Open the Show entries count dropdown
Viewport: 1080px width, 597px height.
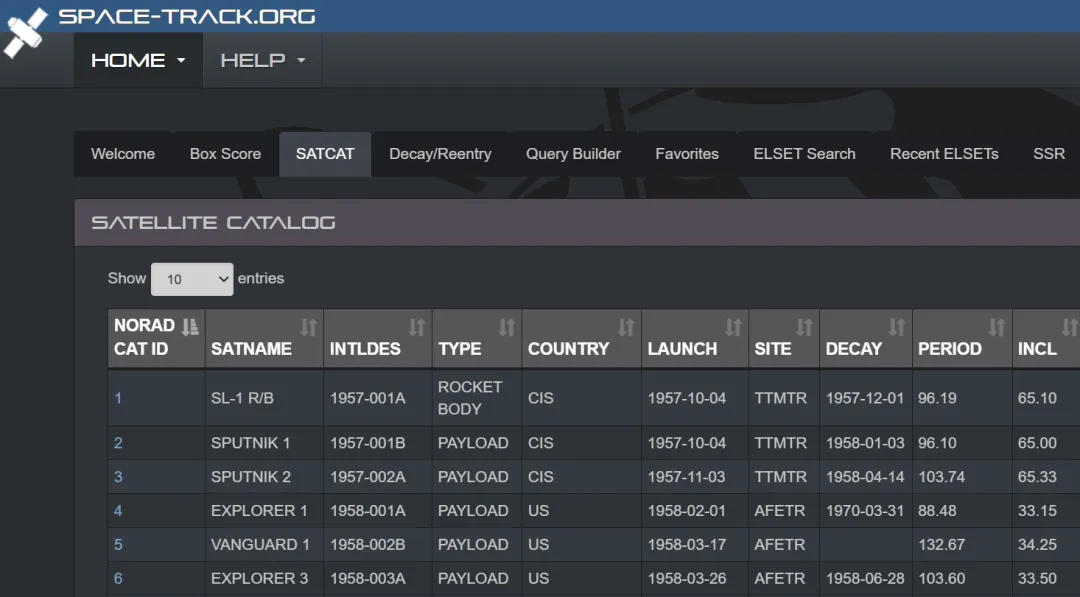(192, 279)
